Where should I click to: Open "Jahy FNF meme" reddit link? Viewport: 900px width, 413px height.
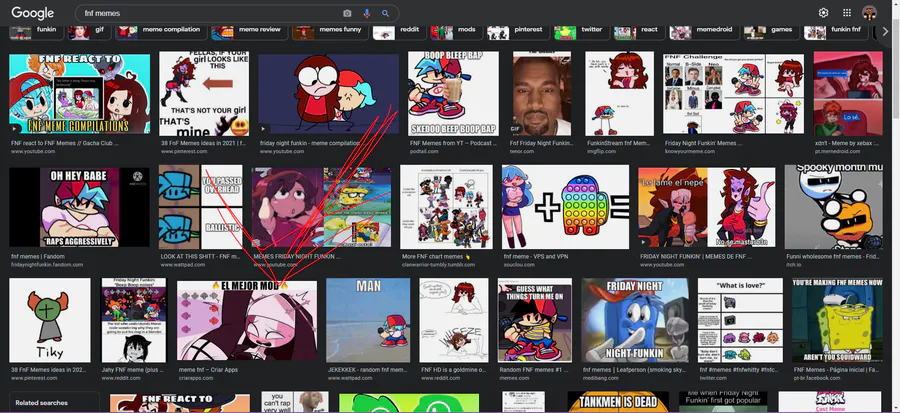pos(133,370)
